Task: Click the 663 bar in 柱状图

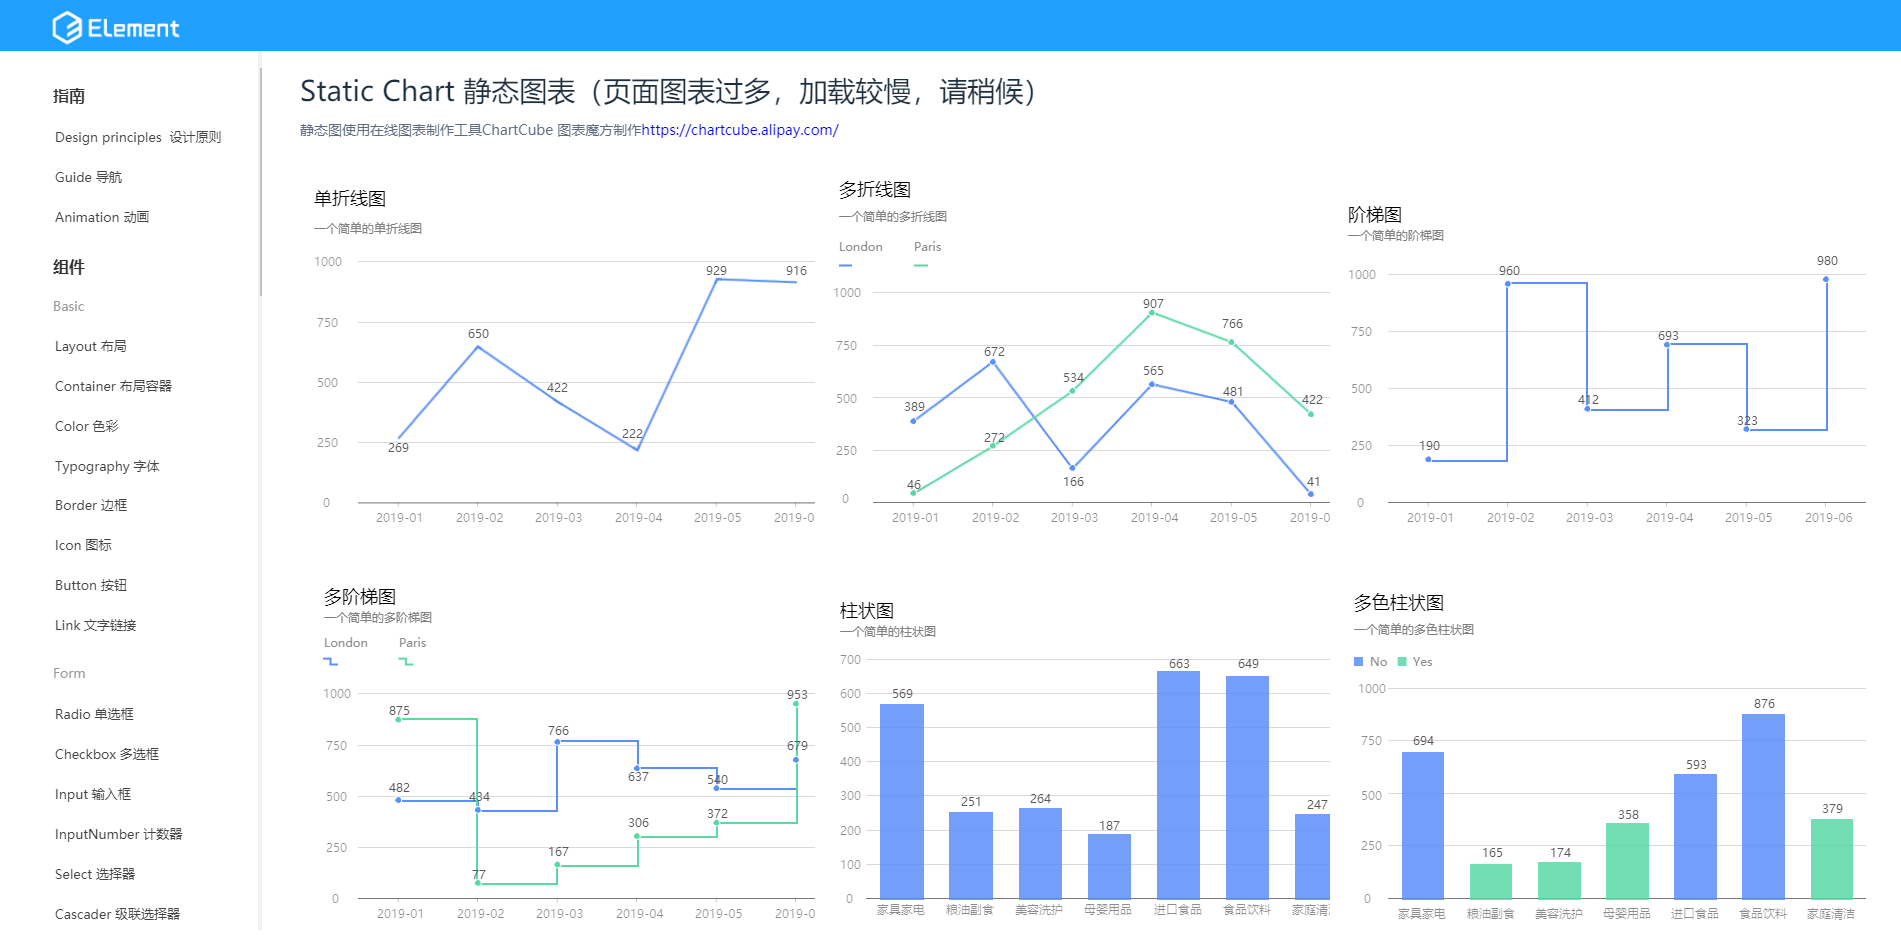Action: 1178,785
